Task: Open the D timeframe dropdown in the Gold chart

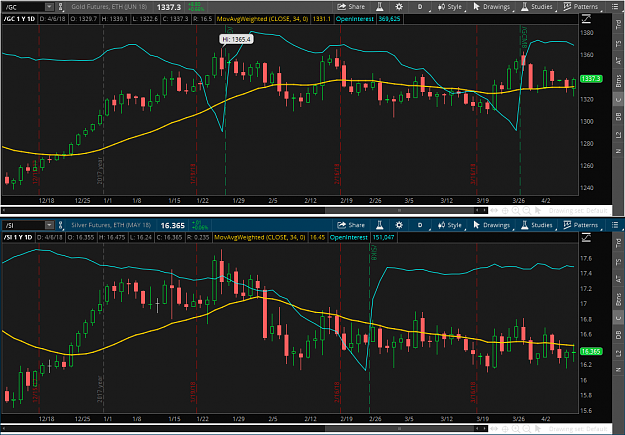Action: (421, 7)
